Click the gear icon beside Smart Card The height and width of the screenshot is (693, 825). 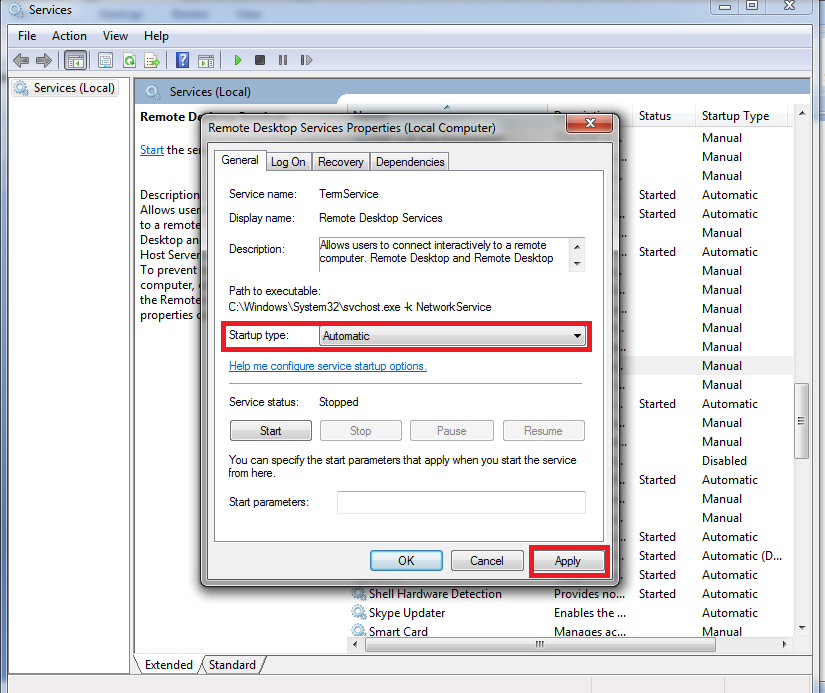(359, 630)
